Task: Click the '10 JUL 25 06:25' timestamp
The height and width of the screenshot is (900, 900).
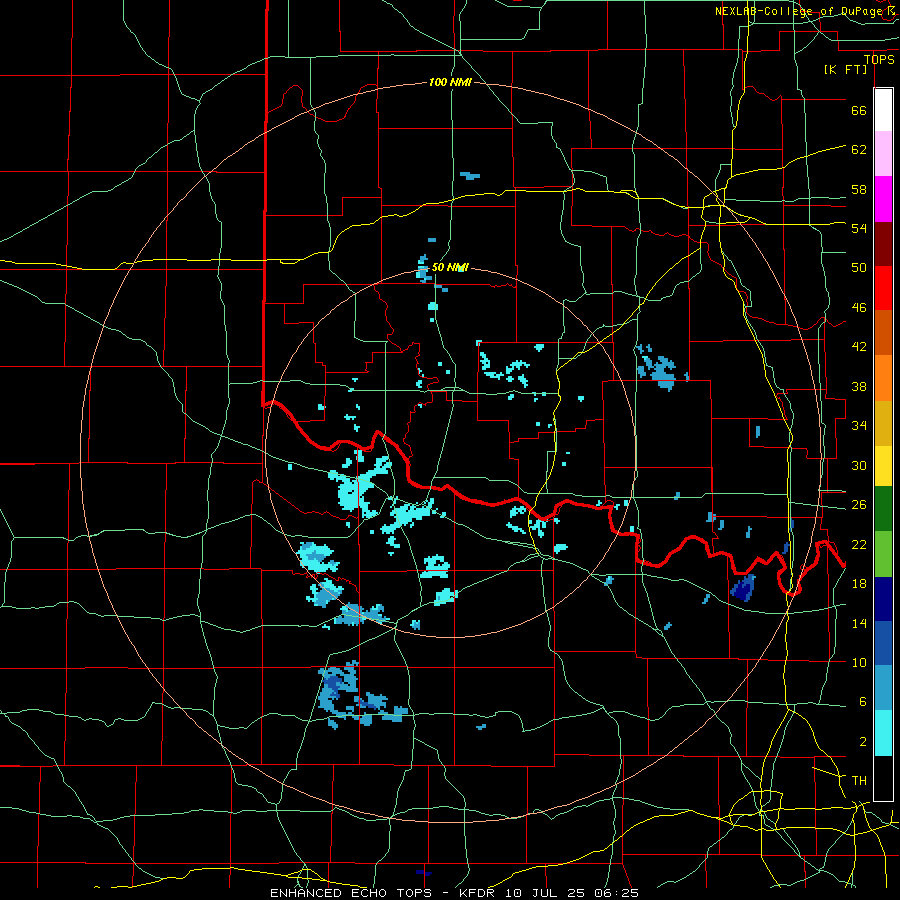Action: pyautogui.click(x=572, y=893)
